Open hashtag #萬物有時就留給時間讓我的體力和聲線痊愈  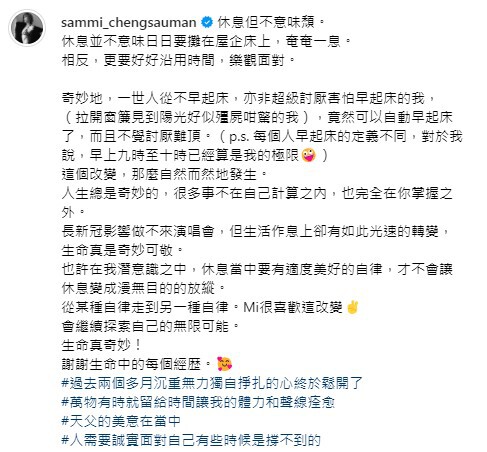(x=198, y=402)
